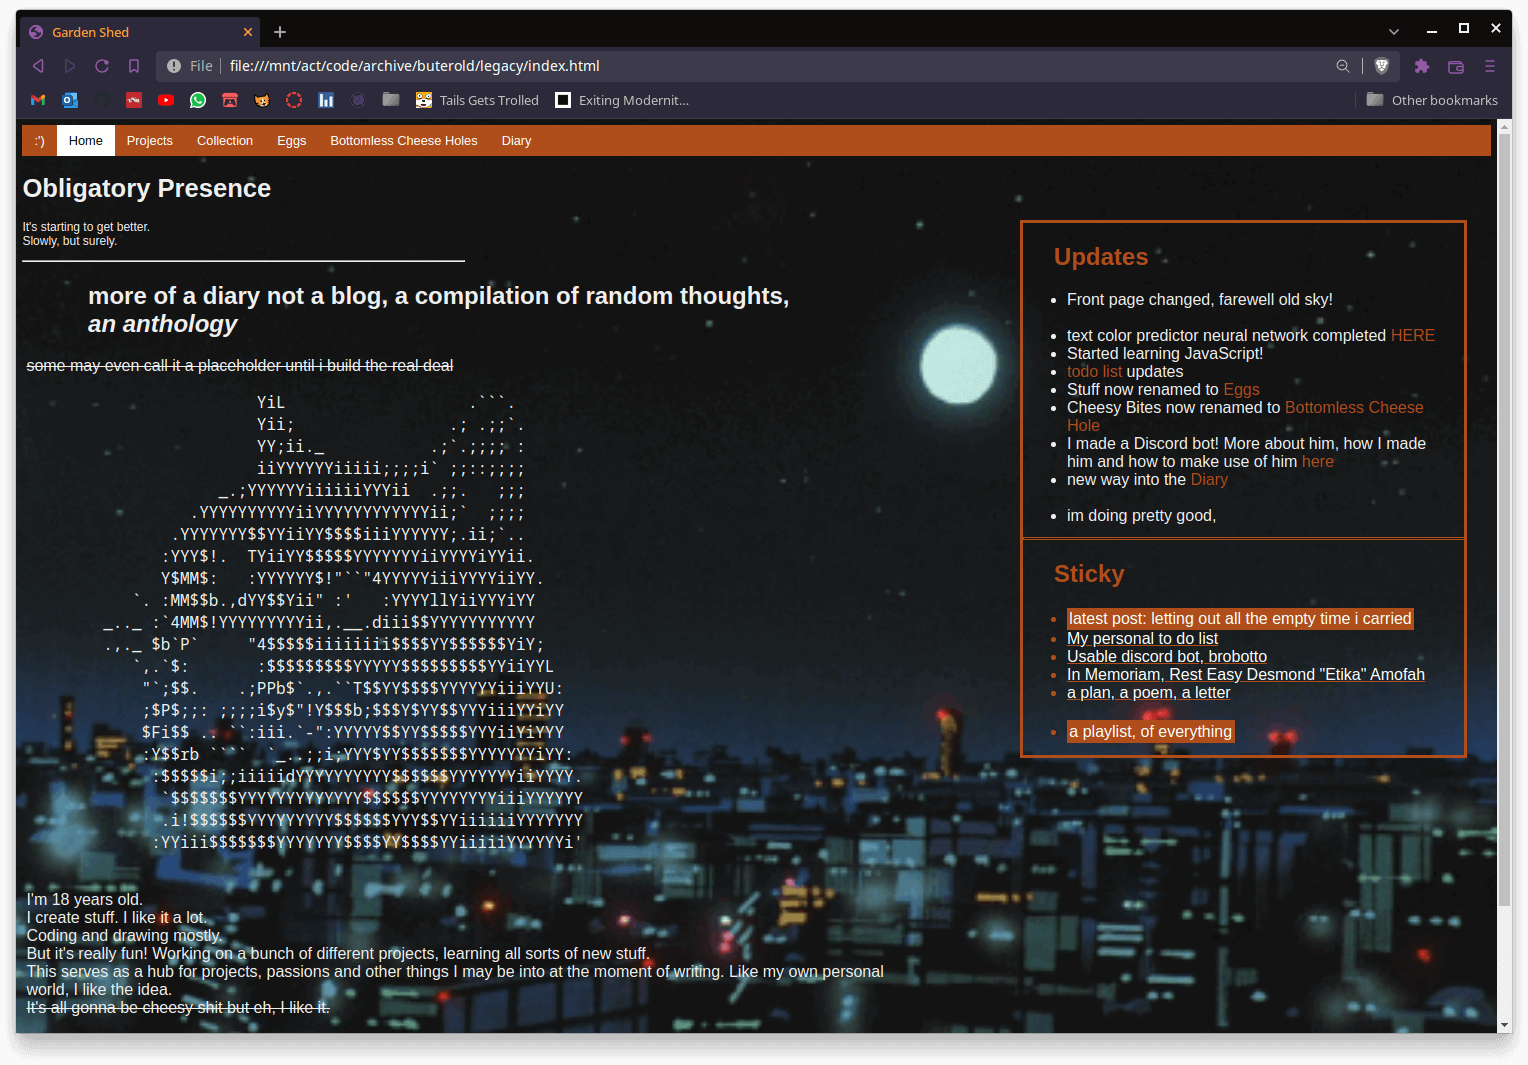
Task: Open the Other bookmarks folder
Action: tap(1432, 100)
